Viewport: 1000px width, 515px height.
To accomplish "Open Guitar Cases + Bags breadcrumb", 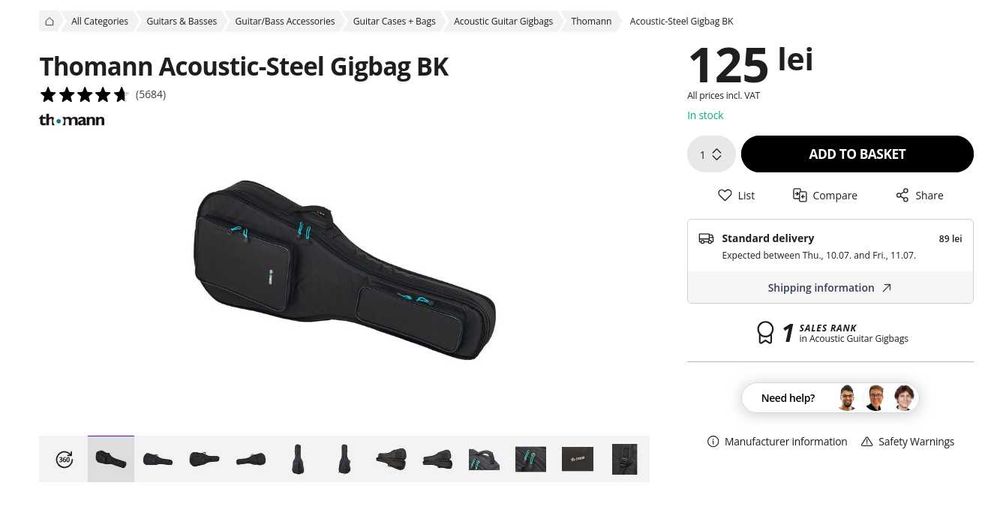I will [x=394, y=21].
